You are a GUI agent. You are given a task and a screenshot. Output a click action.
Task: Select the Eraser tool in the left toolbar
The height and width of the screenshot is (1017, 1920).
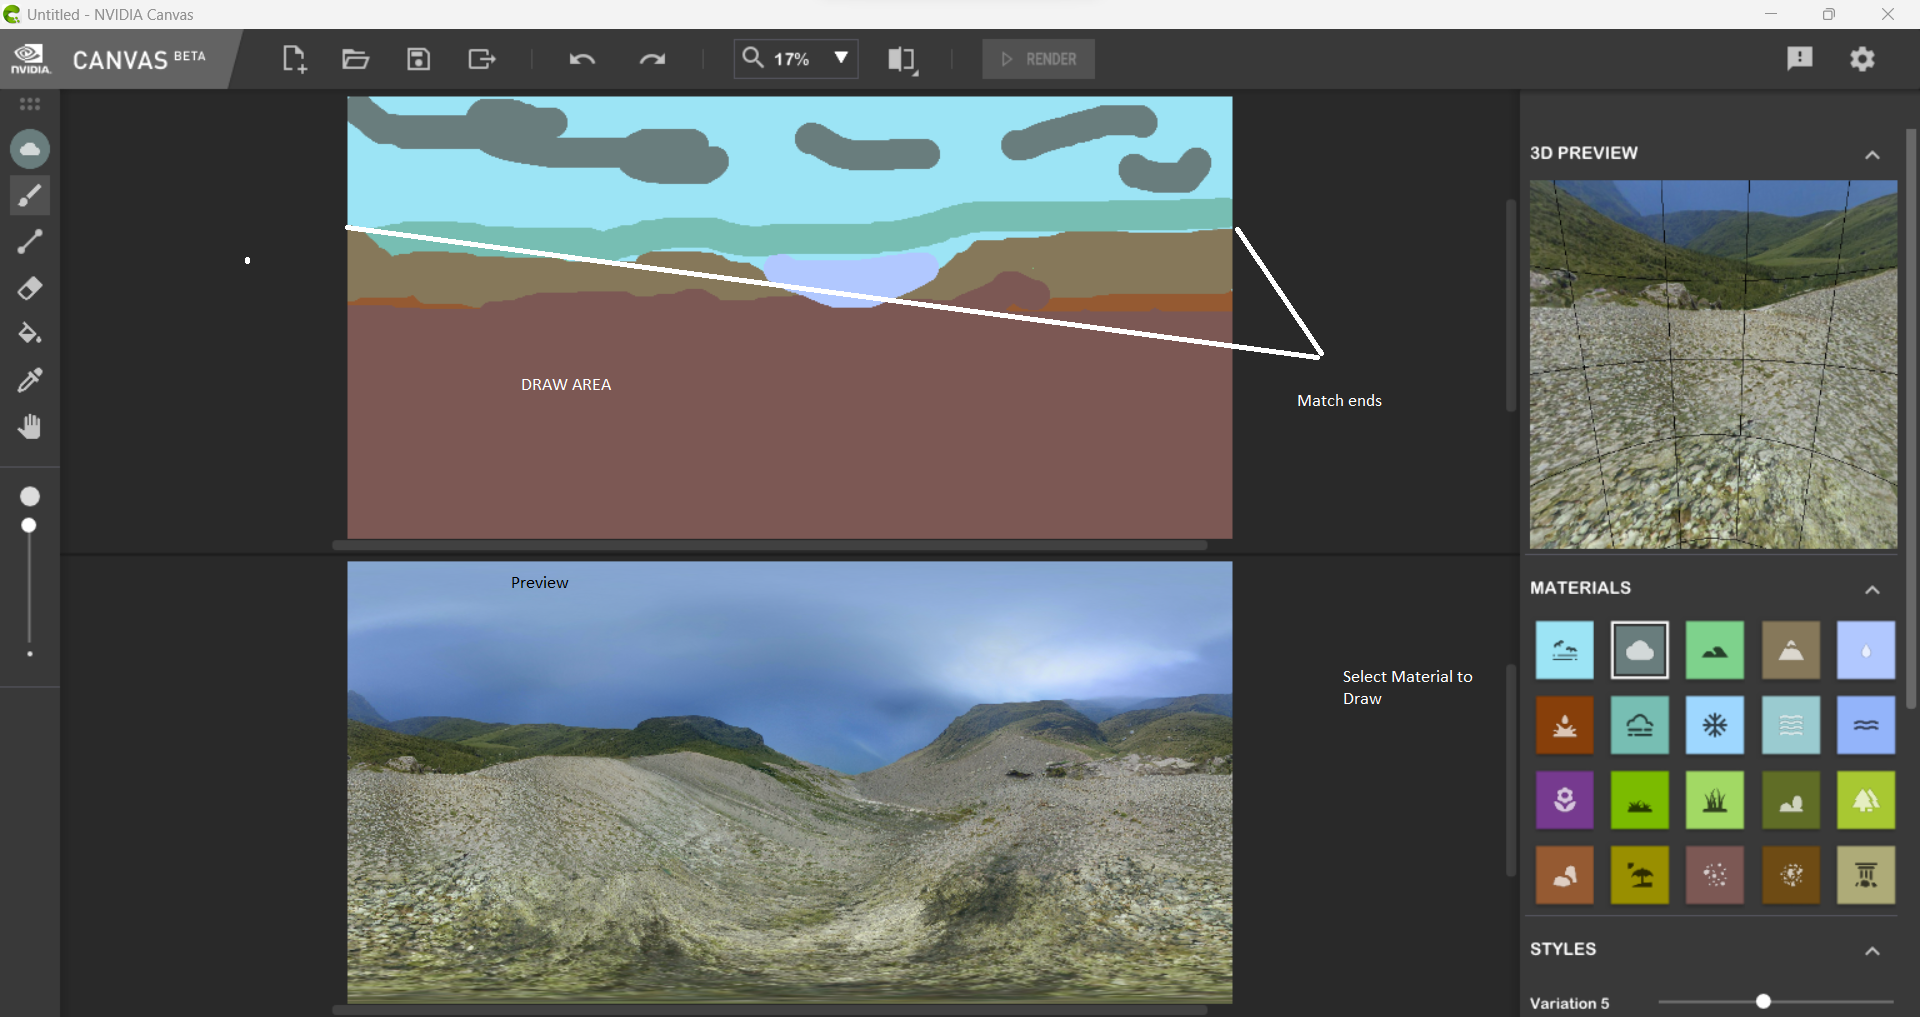pyautogui.click(x=30, y=288)
